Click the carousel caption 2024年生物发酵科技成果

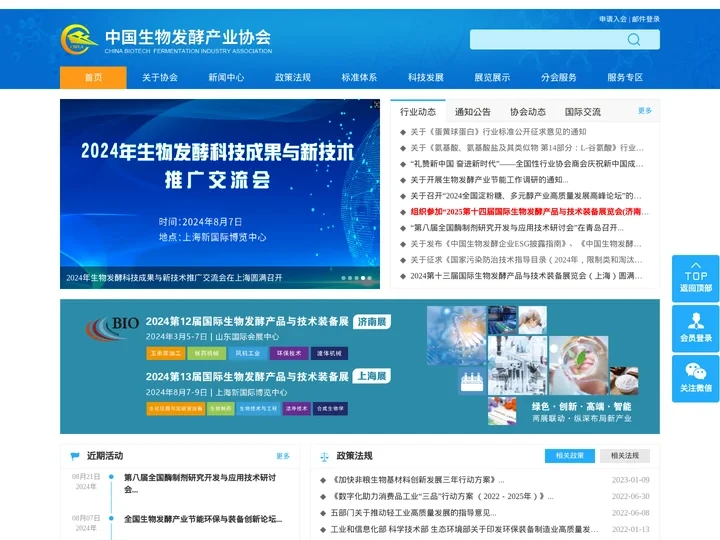click(x=174, y=278)
